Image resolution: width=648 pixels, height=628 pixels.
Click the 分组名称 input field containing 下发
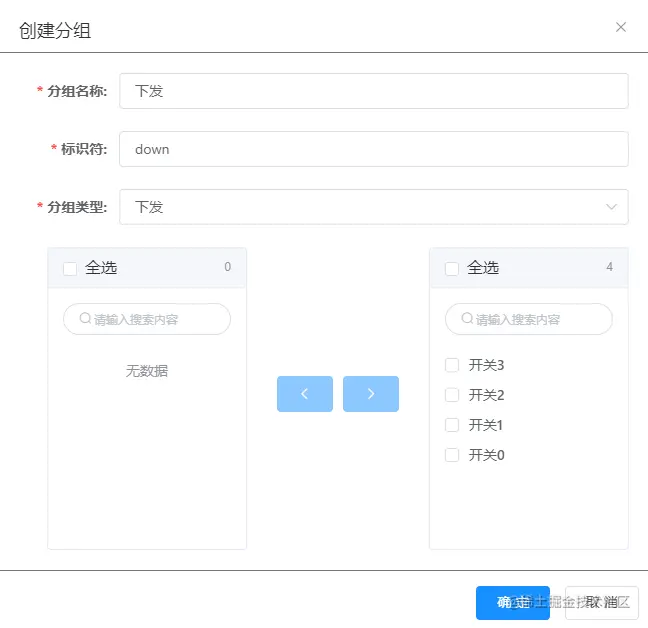pos(374,91)
